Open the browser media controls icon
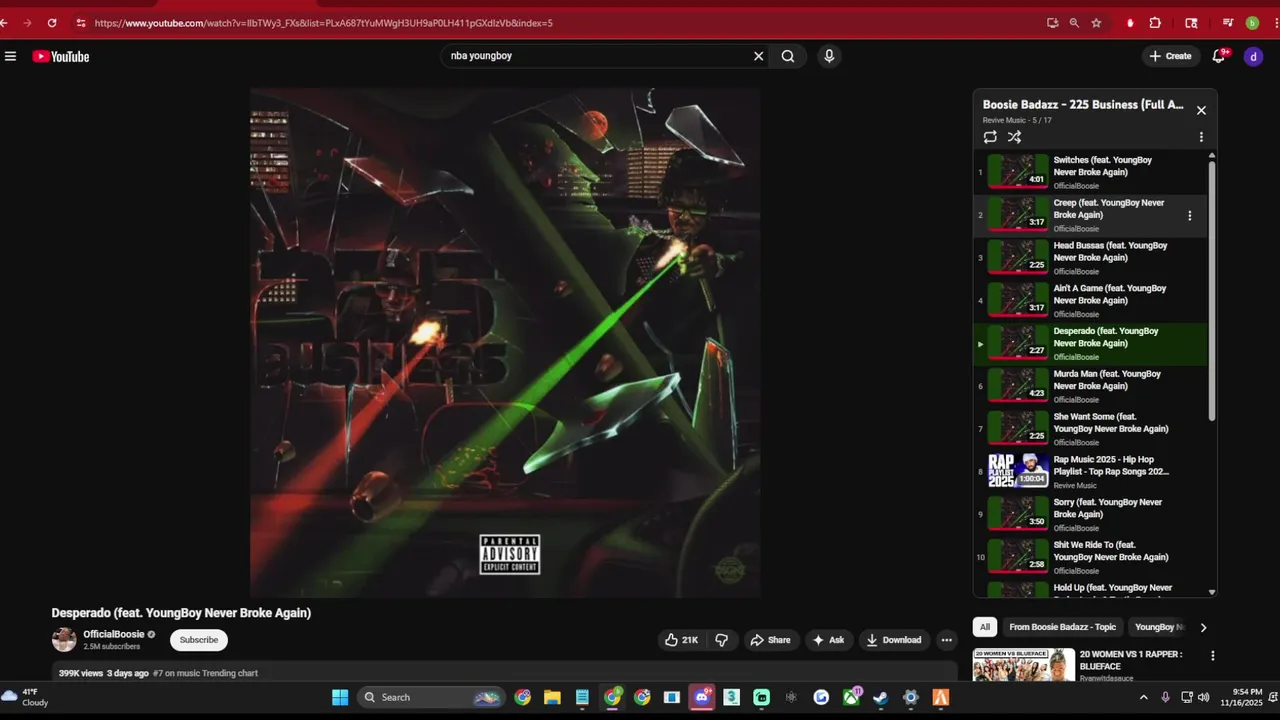 point(1227,22)
